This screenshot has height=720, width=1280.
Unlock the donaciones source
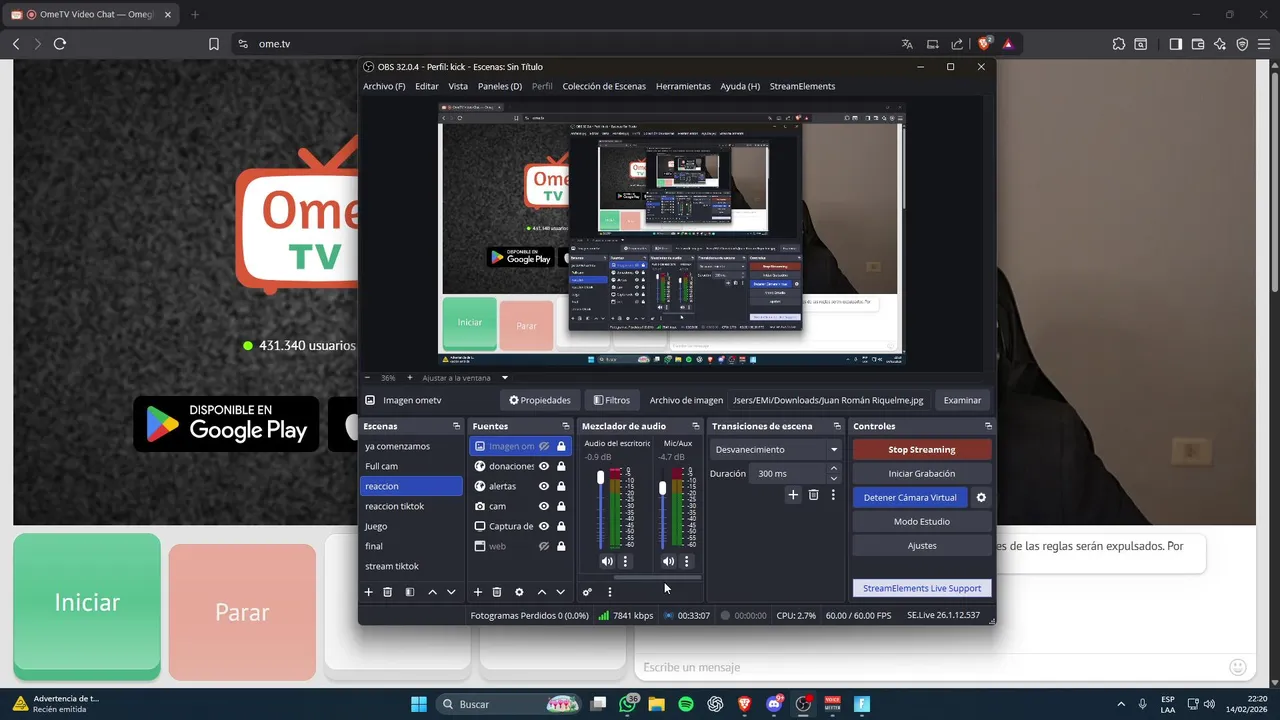click(561, 466)
